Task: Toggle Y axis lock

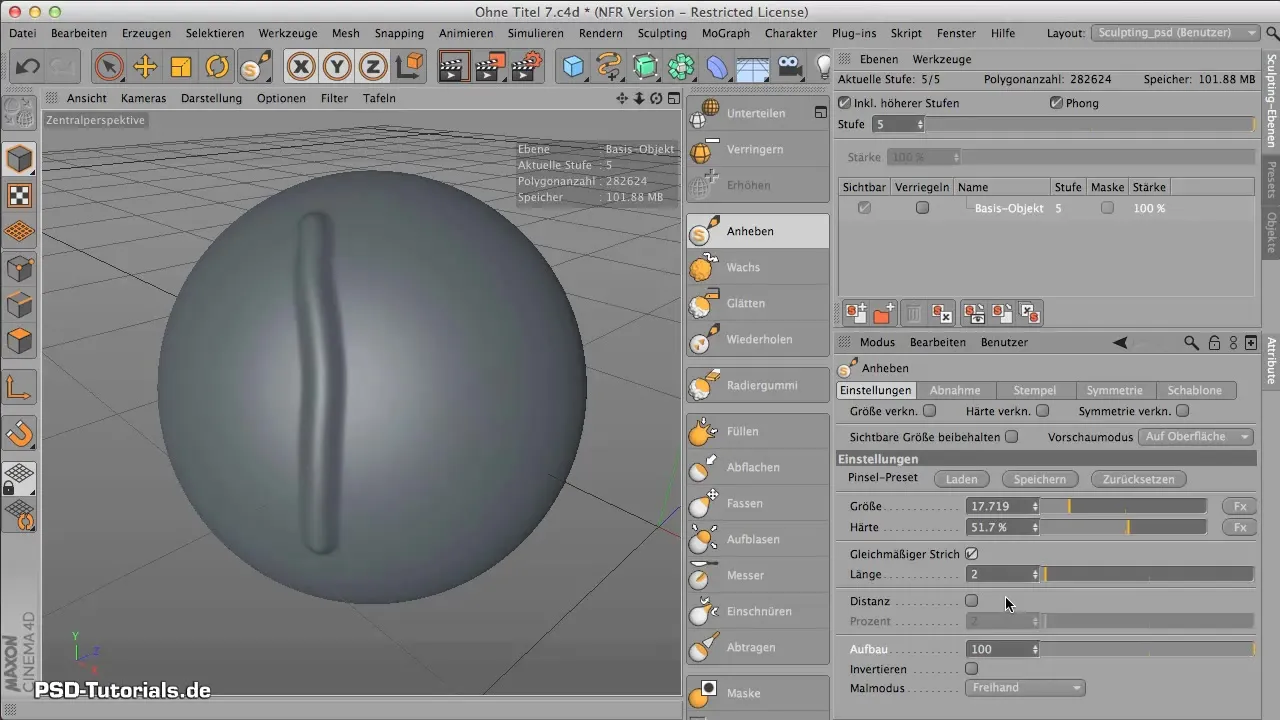Action: click(x=337, y=67)
